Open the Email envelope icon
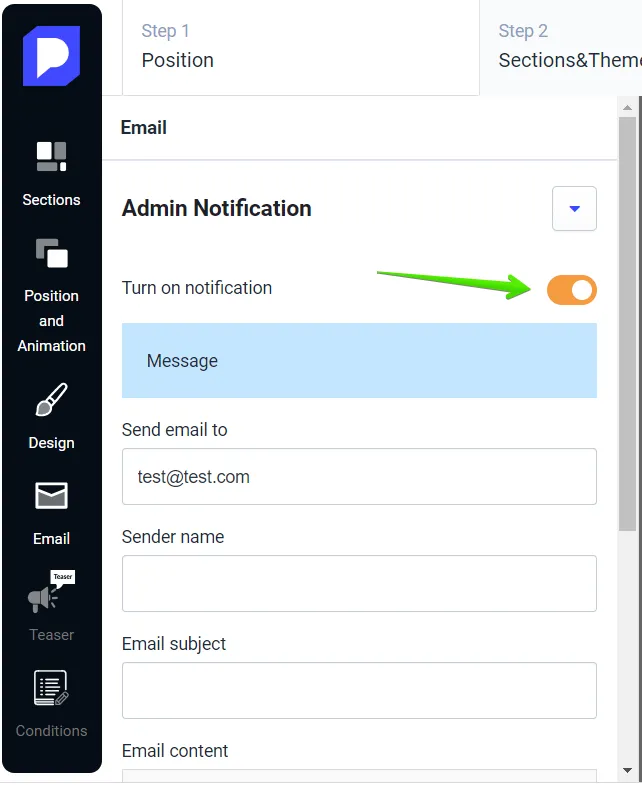Viewport: 642px width, 785px height. (52, 496)
